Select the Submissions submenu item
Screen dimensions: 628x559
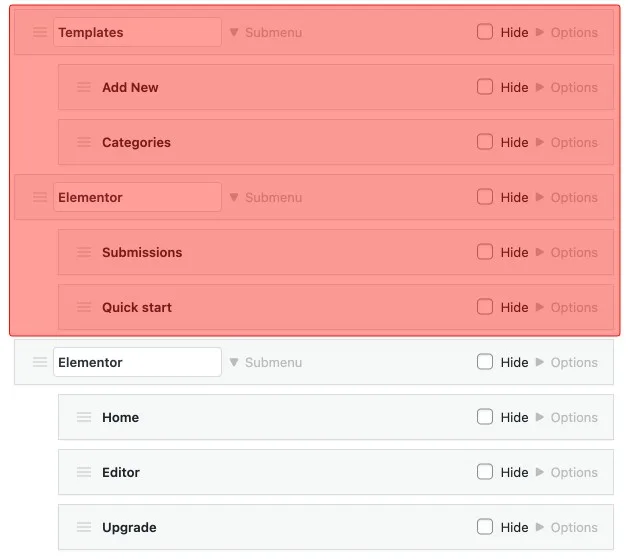pos(142,252)
